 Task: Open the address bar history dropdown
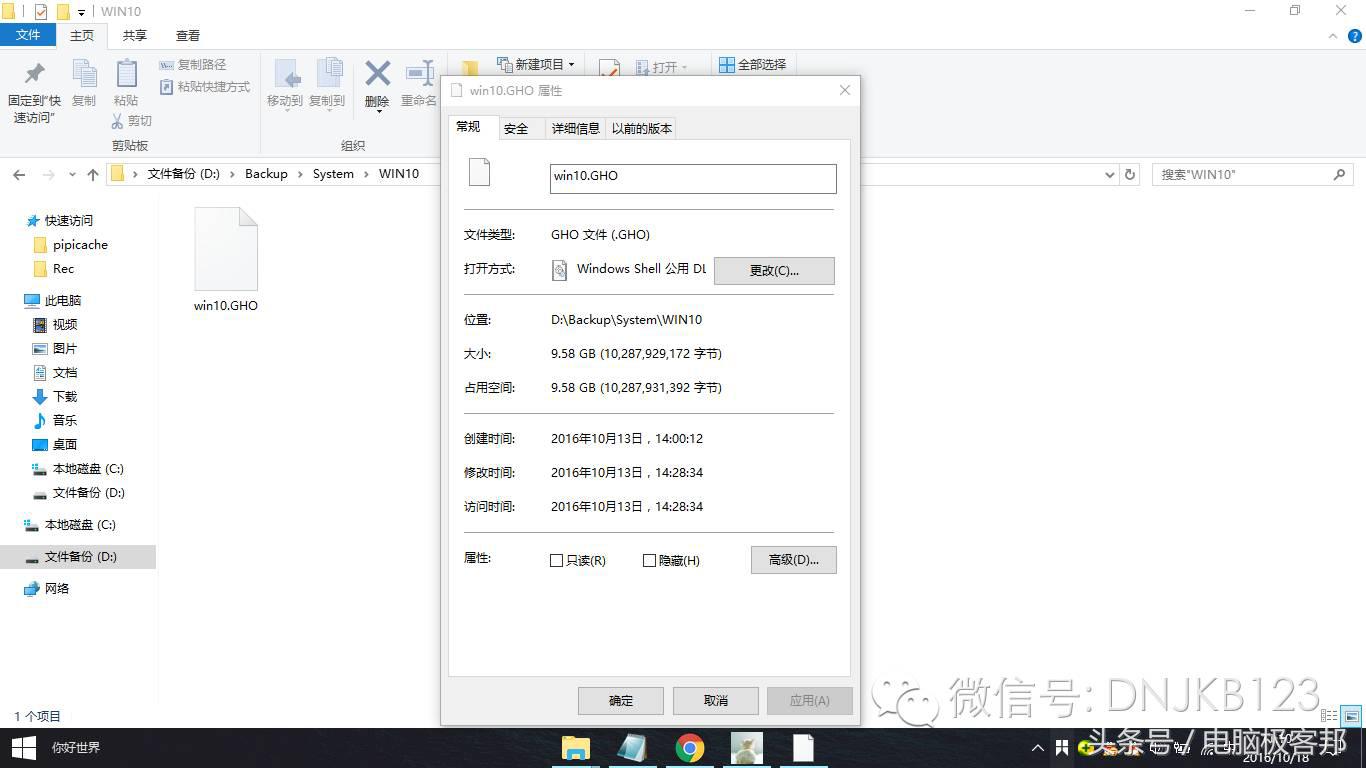pos(1110,173)
